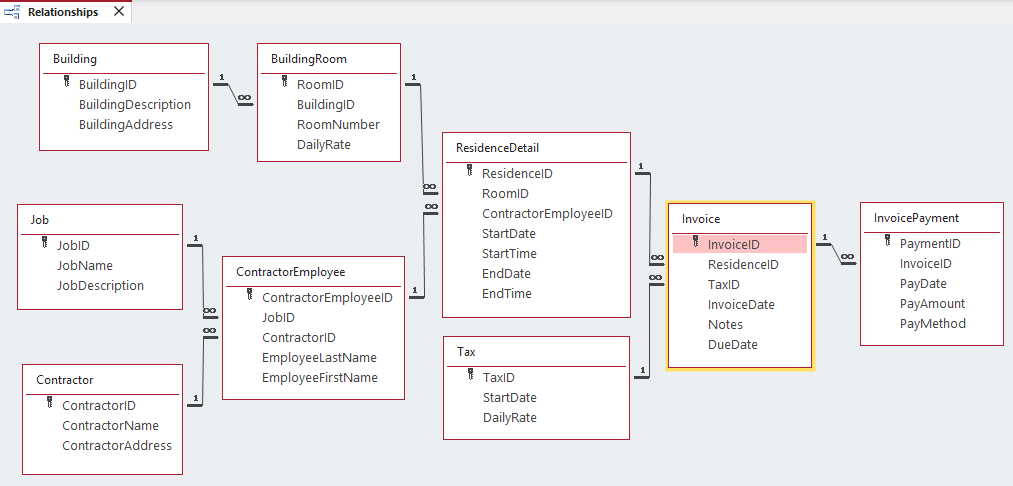Screen dimensions: 1013x486
Task: Select the JobName field
Action: (x=85, y=266)
